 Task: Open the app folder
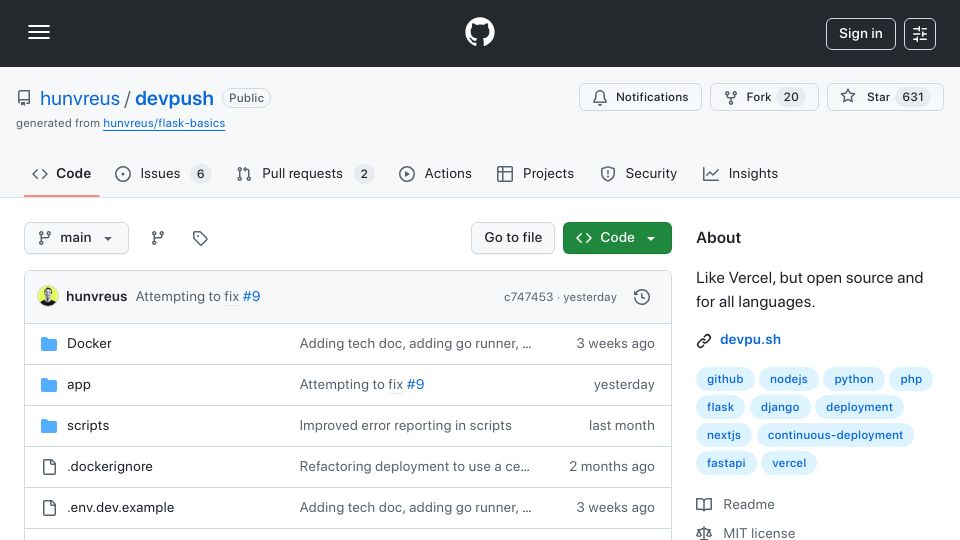(x=79, y=384)
